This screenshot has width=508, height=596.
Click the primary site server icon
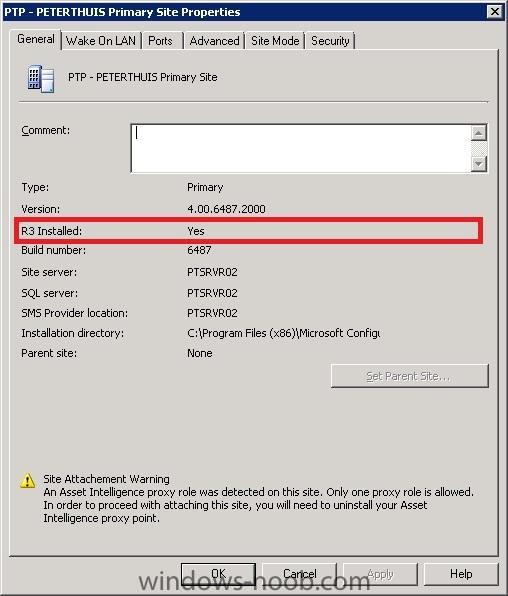point(41,79)
